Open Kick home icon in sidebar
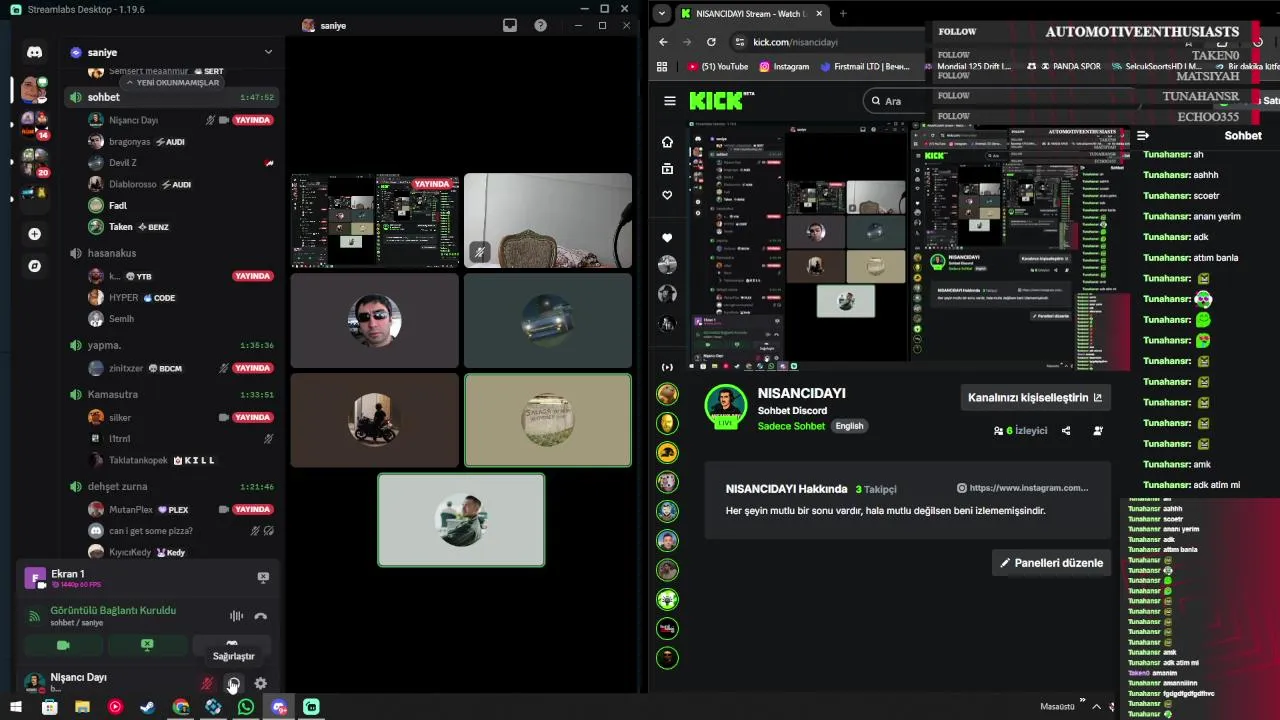Image resolution: width=1280 pixels, height=720 pixels. pos(667,142)
